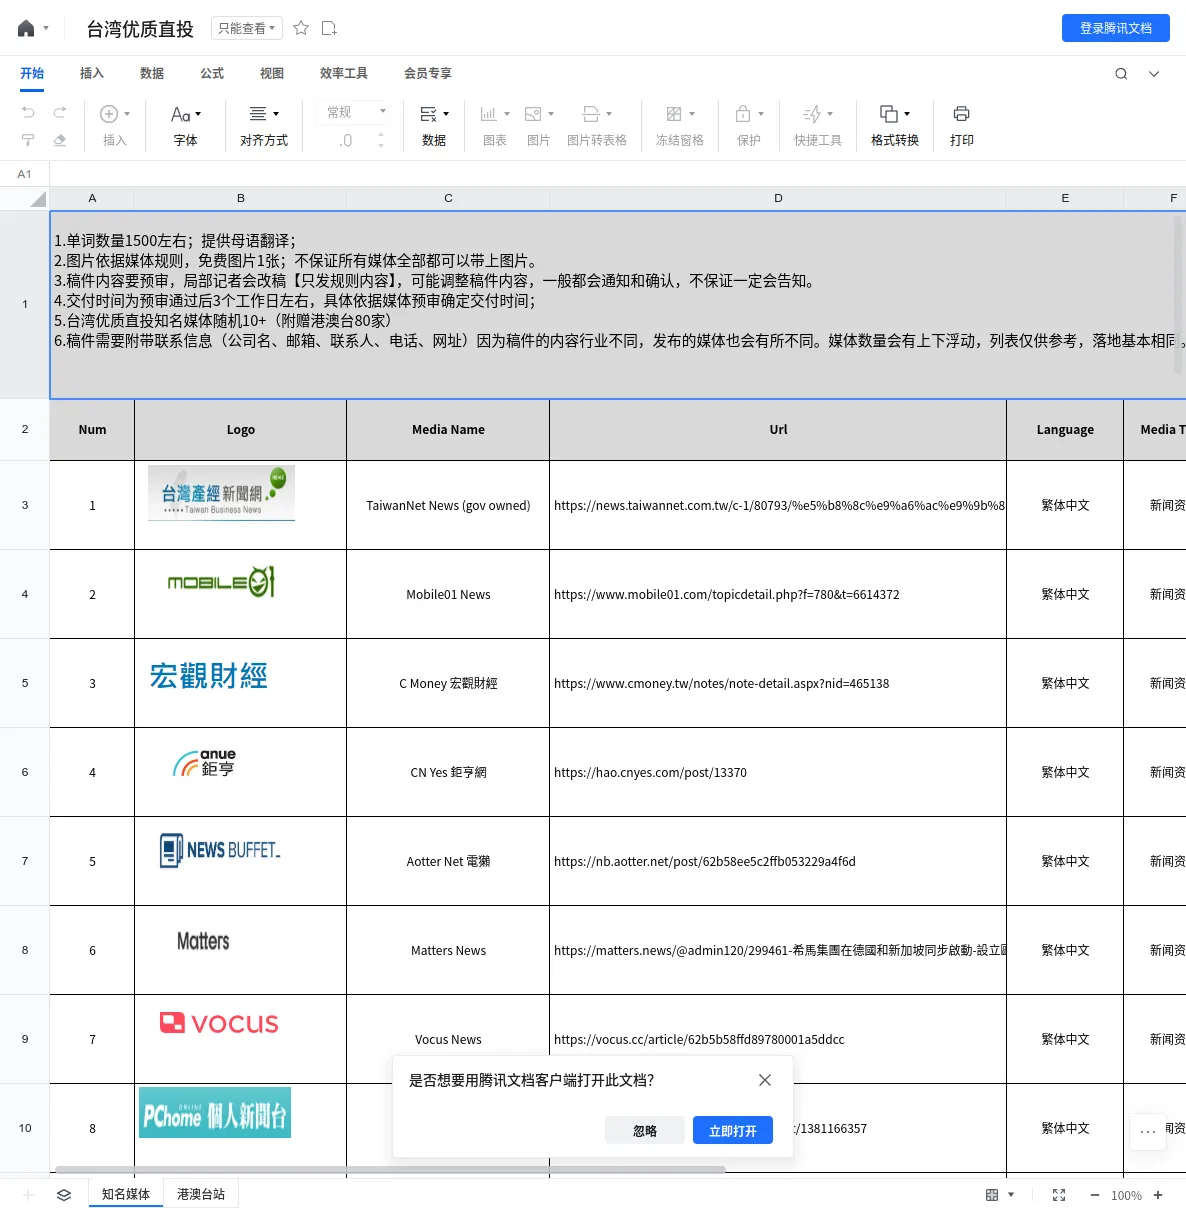Click the 登录腾讯文档 login button
Image resolution: width=1186 pixels, height=1210 pixels.
click(1116, 28)
